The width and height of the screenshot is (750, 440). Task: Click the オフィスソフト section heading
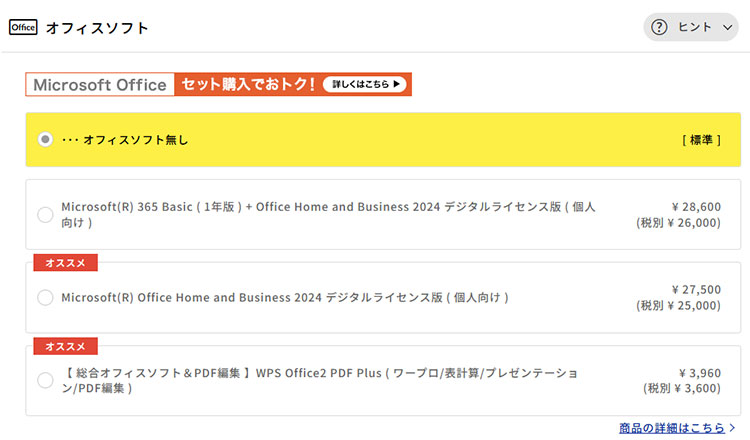tap(97, 28)
